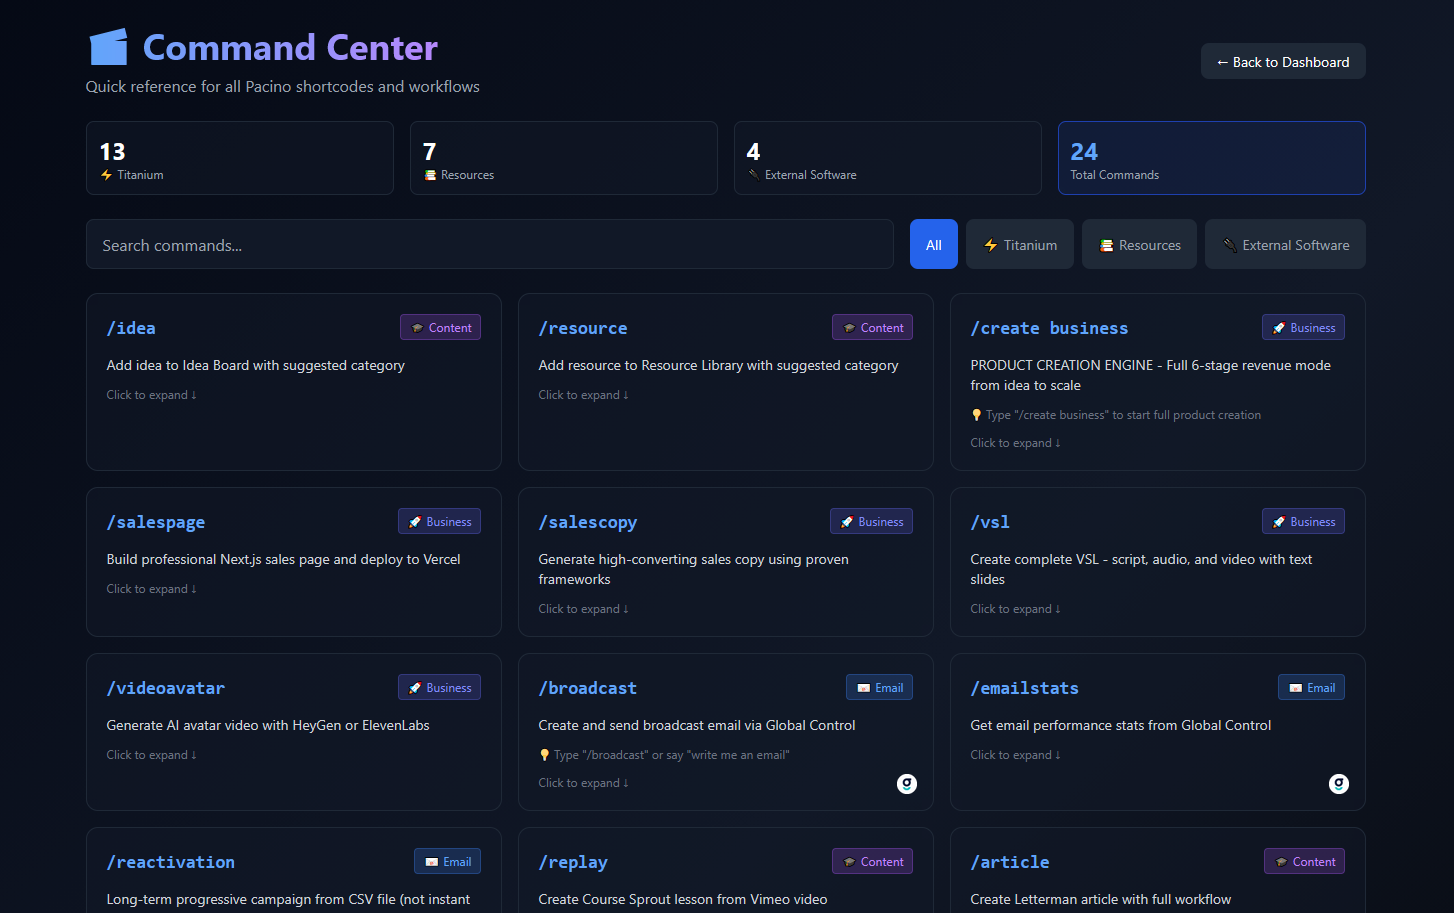This screenshot has width=1454, height=913.
Task: Select the All filter tab
Action: coord(933,245)
